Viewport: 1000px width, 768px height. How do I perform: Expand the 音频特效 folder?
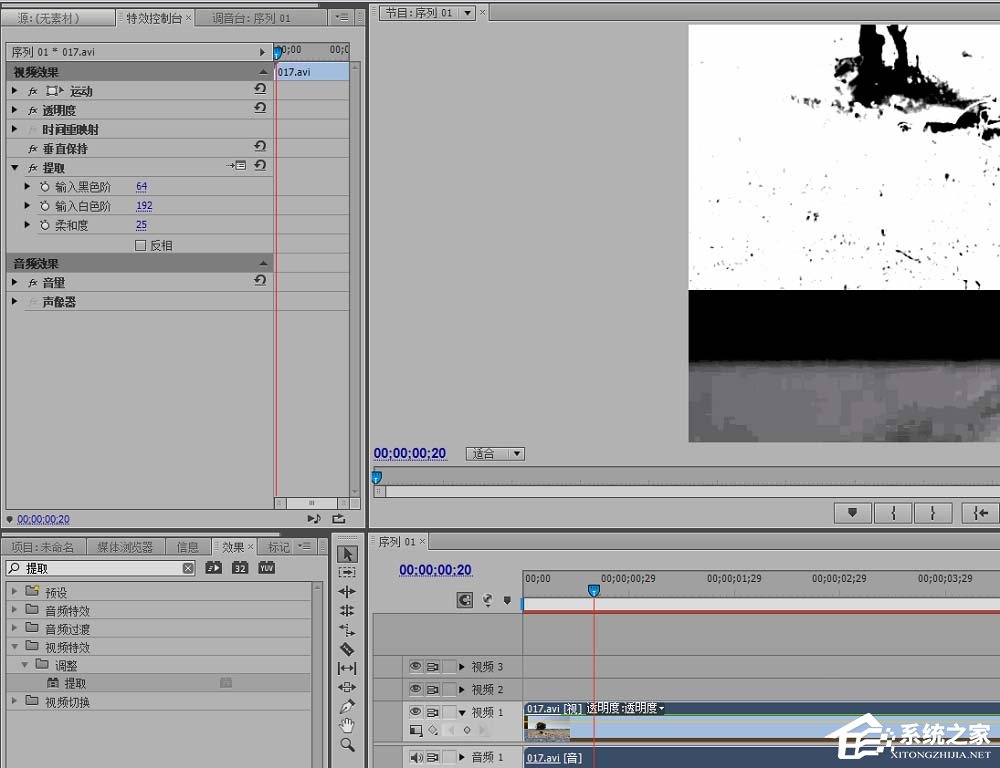tap(15, 611)
